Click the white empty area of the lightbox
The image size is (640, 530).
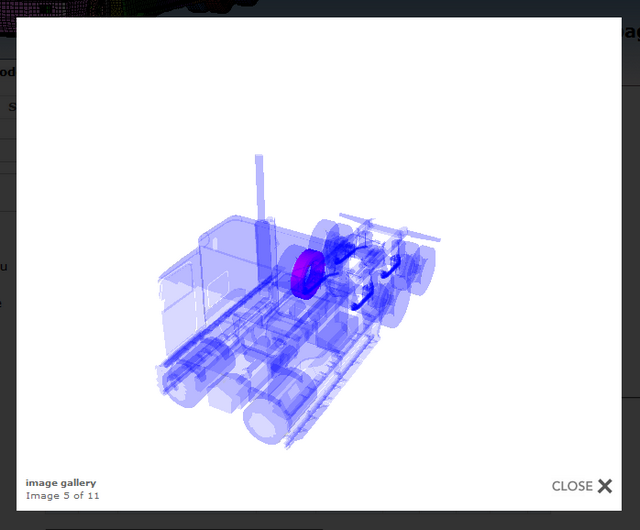point(500,120)
